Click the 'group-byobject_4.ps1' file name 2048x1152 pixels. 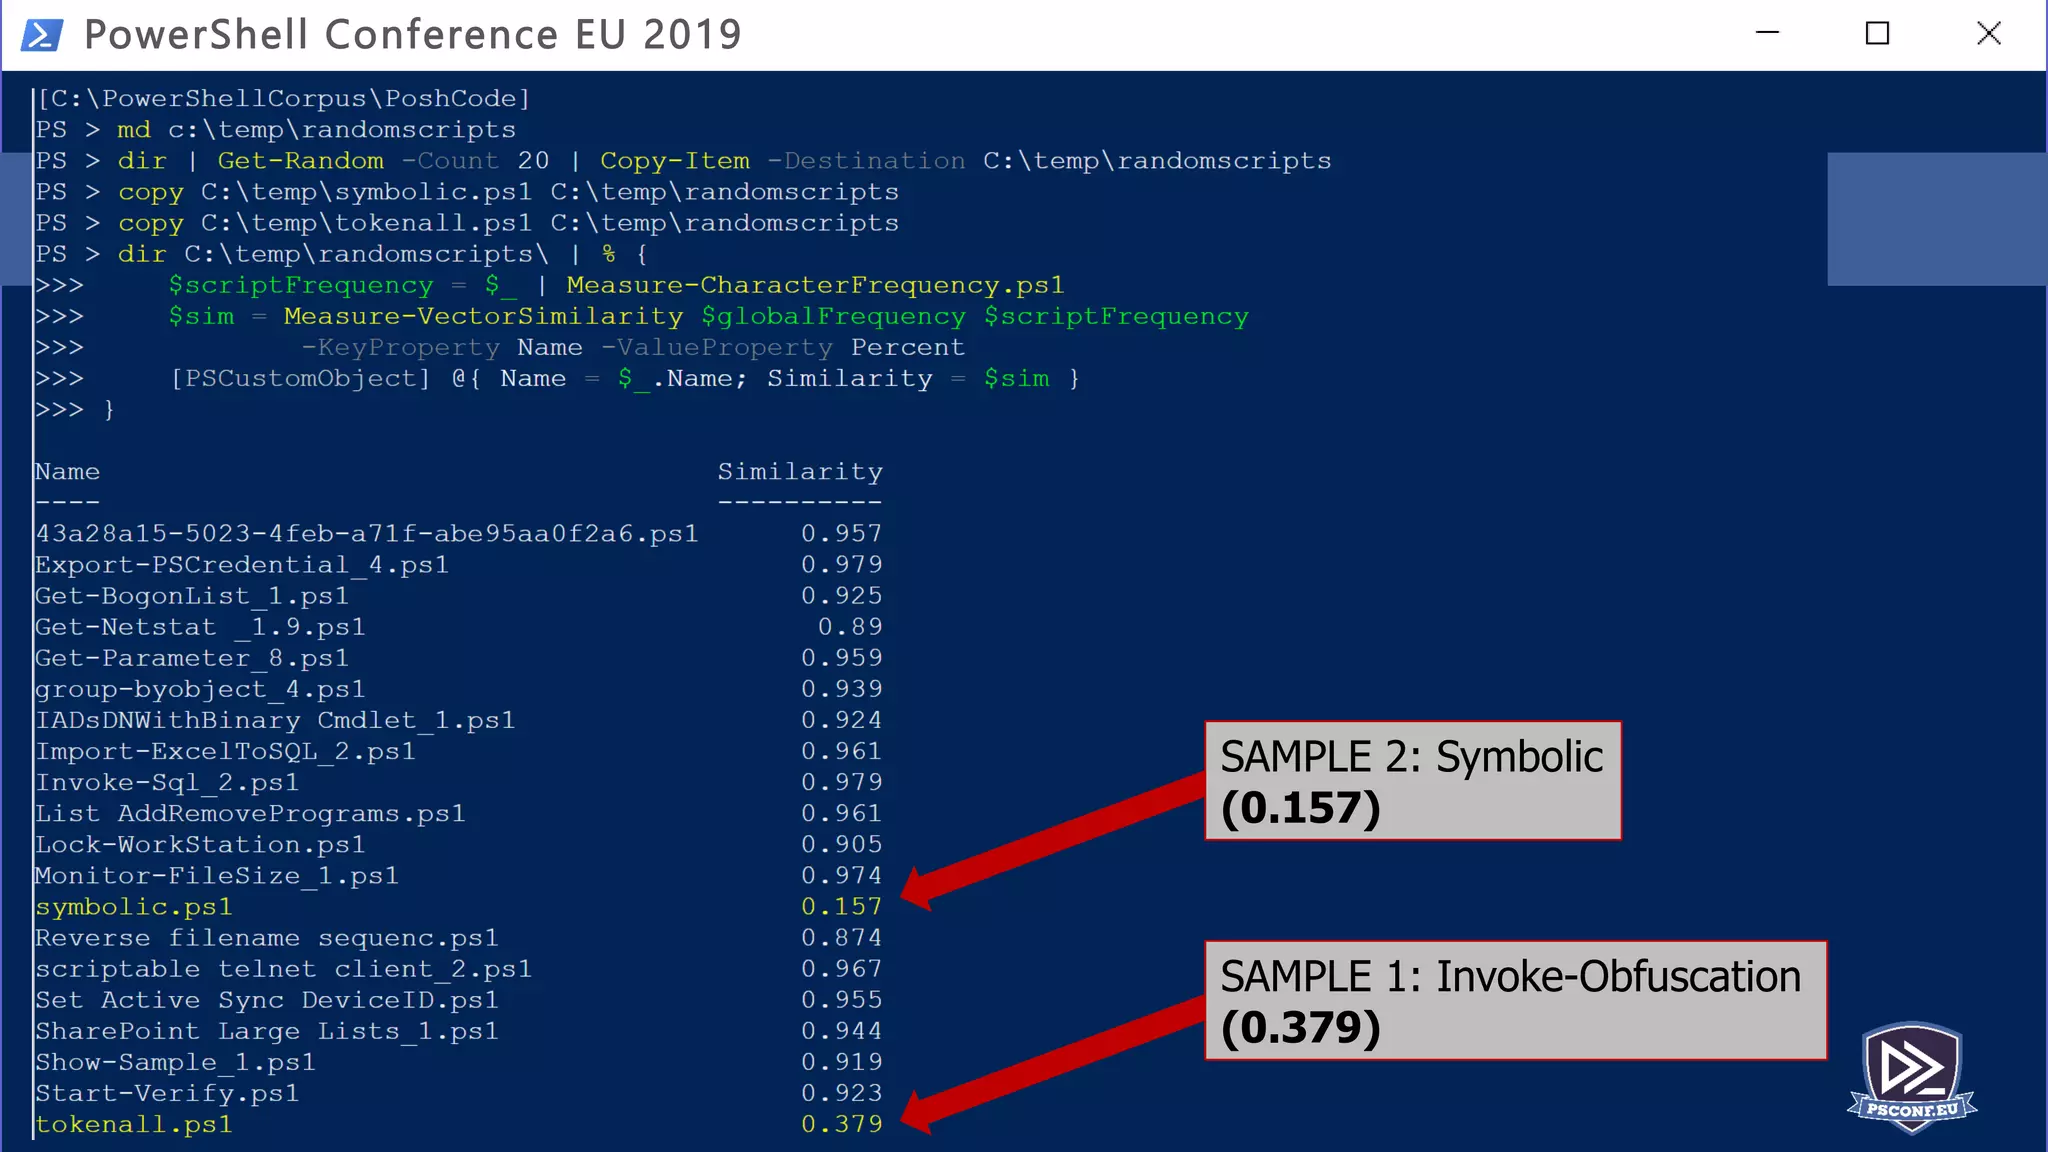coord(201,690)
